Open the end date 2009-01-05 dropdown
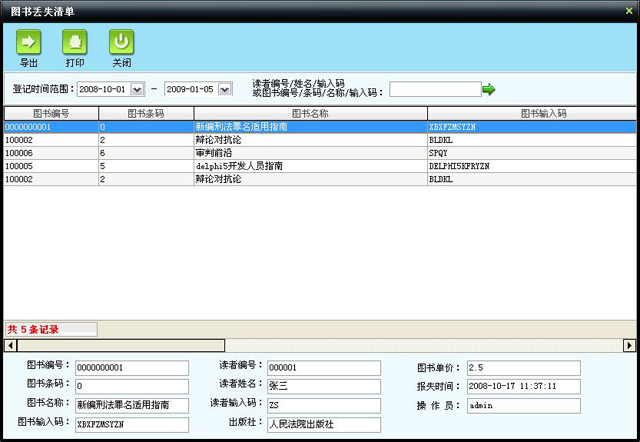640x442 pixels. [224, 89]
